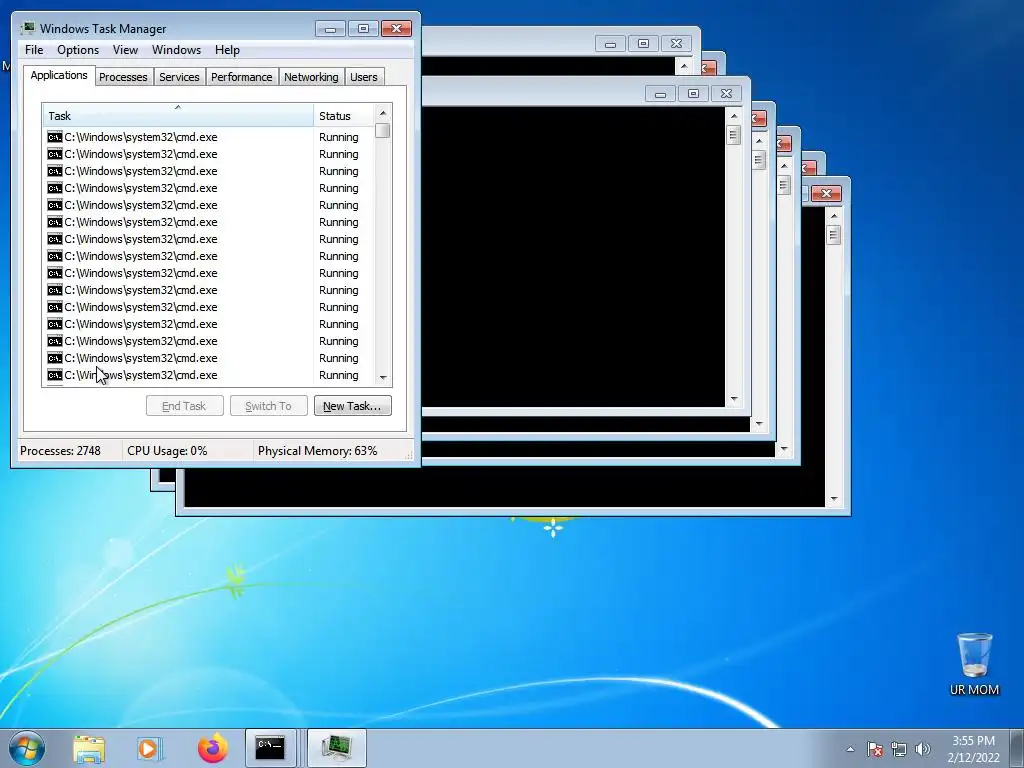Screen dimensions: 1024x768
Task: Launch Windows Media Player from taskbar
Action: [150, 748]
